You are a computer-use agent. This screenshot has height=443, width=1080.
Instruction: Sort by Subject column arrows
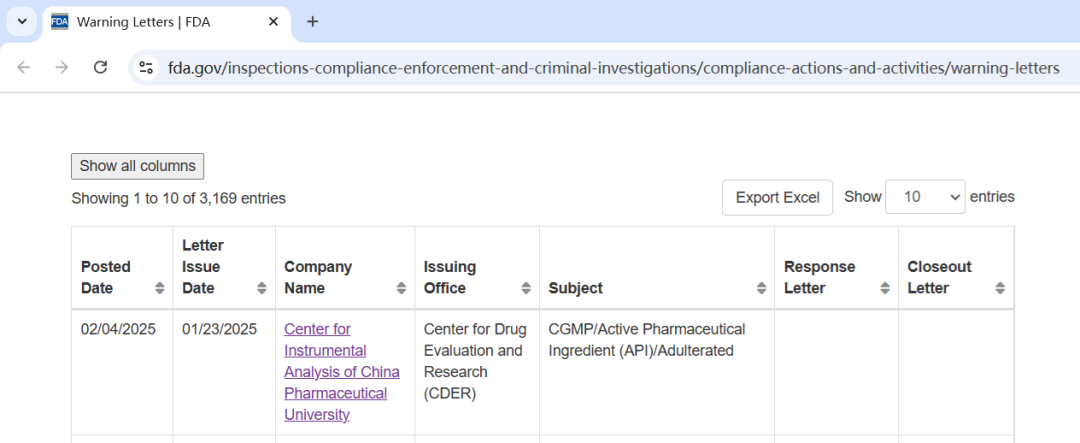[761, 288]
